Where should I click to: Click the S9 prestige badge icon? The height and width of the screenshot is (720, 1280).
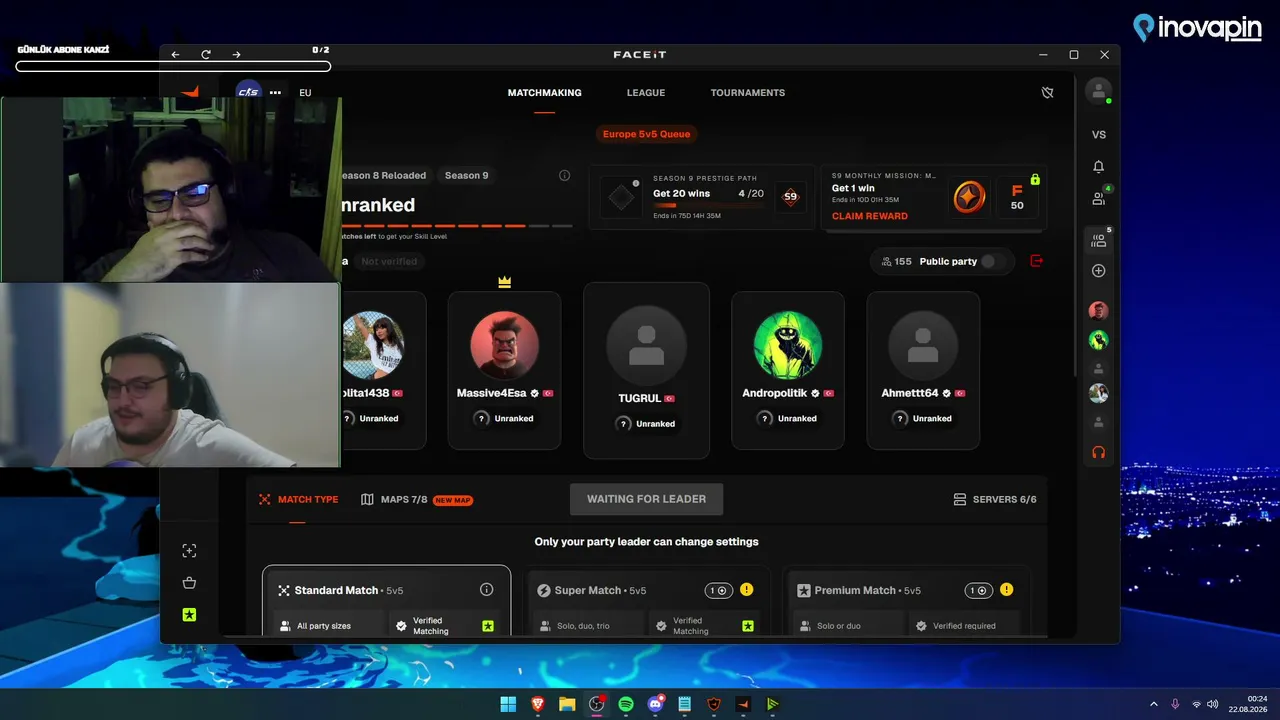[x=790, y=197]
